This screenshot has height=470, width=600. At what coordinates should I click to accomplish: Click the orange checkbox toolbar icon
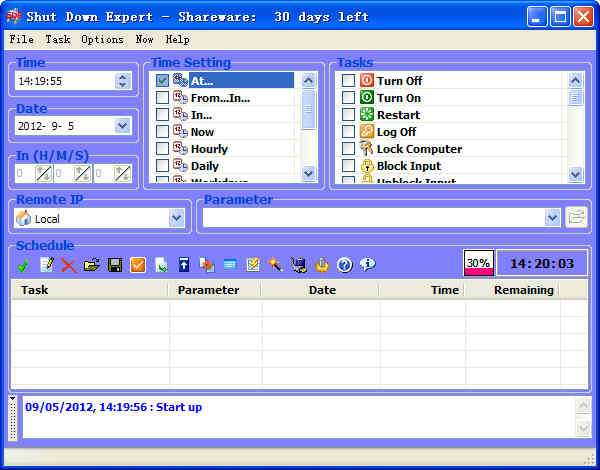tap(138, 265)
